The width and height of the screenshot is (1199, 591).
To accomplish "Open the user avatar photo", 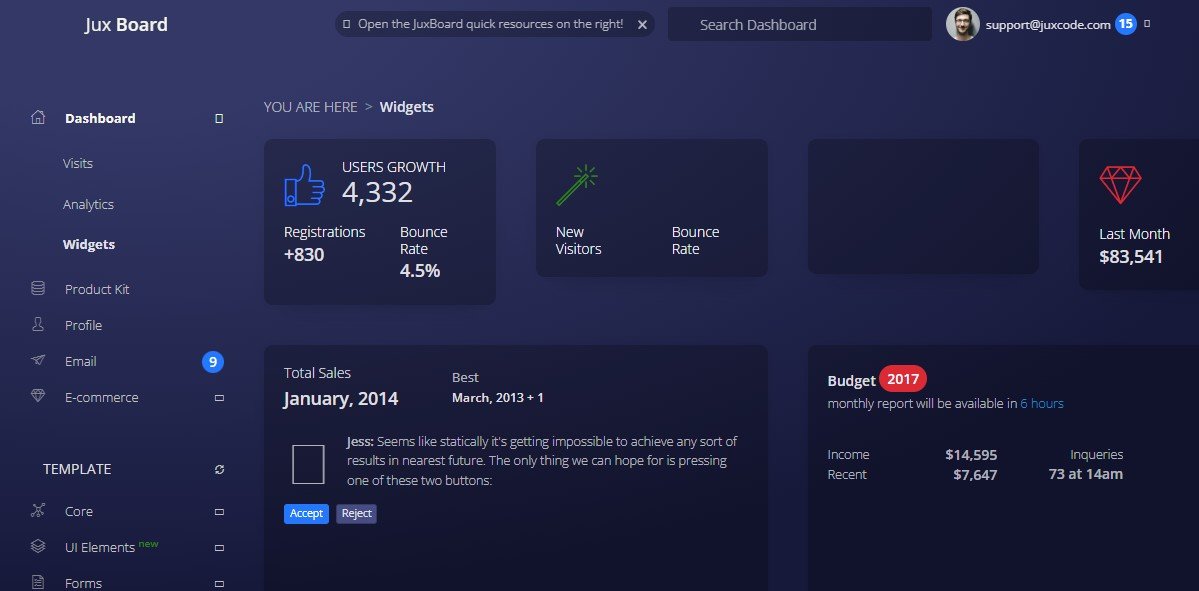I will pyautogui.click(x=962, y=25).
